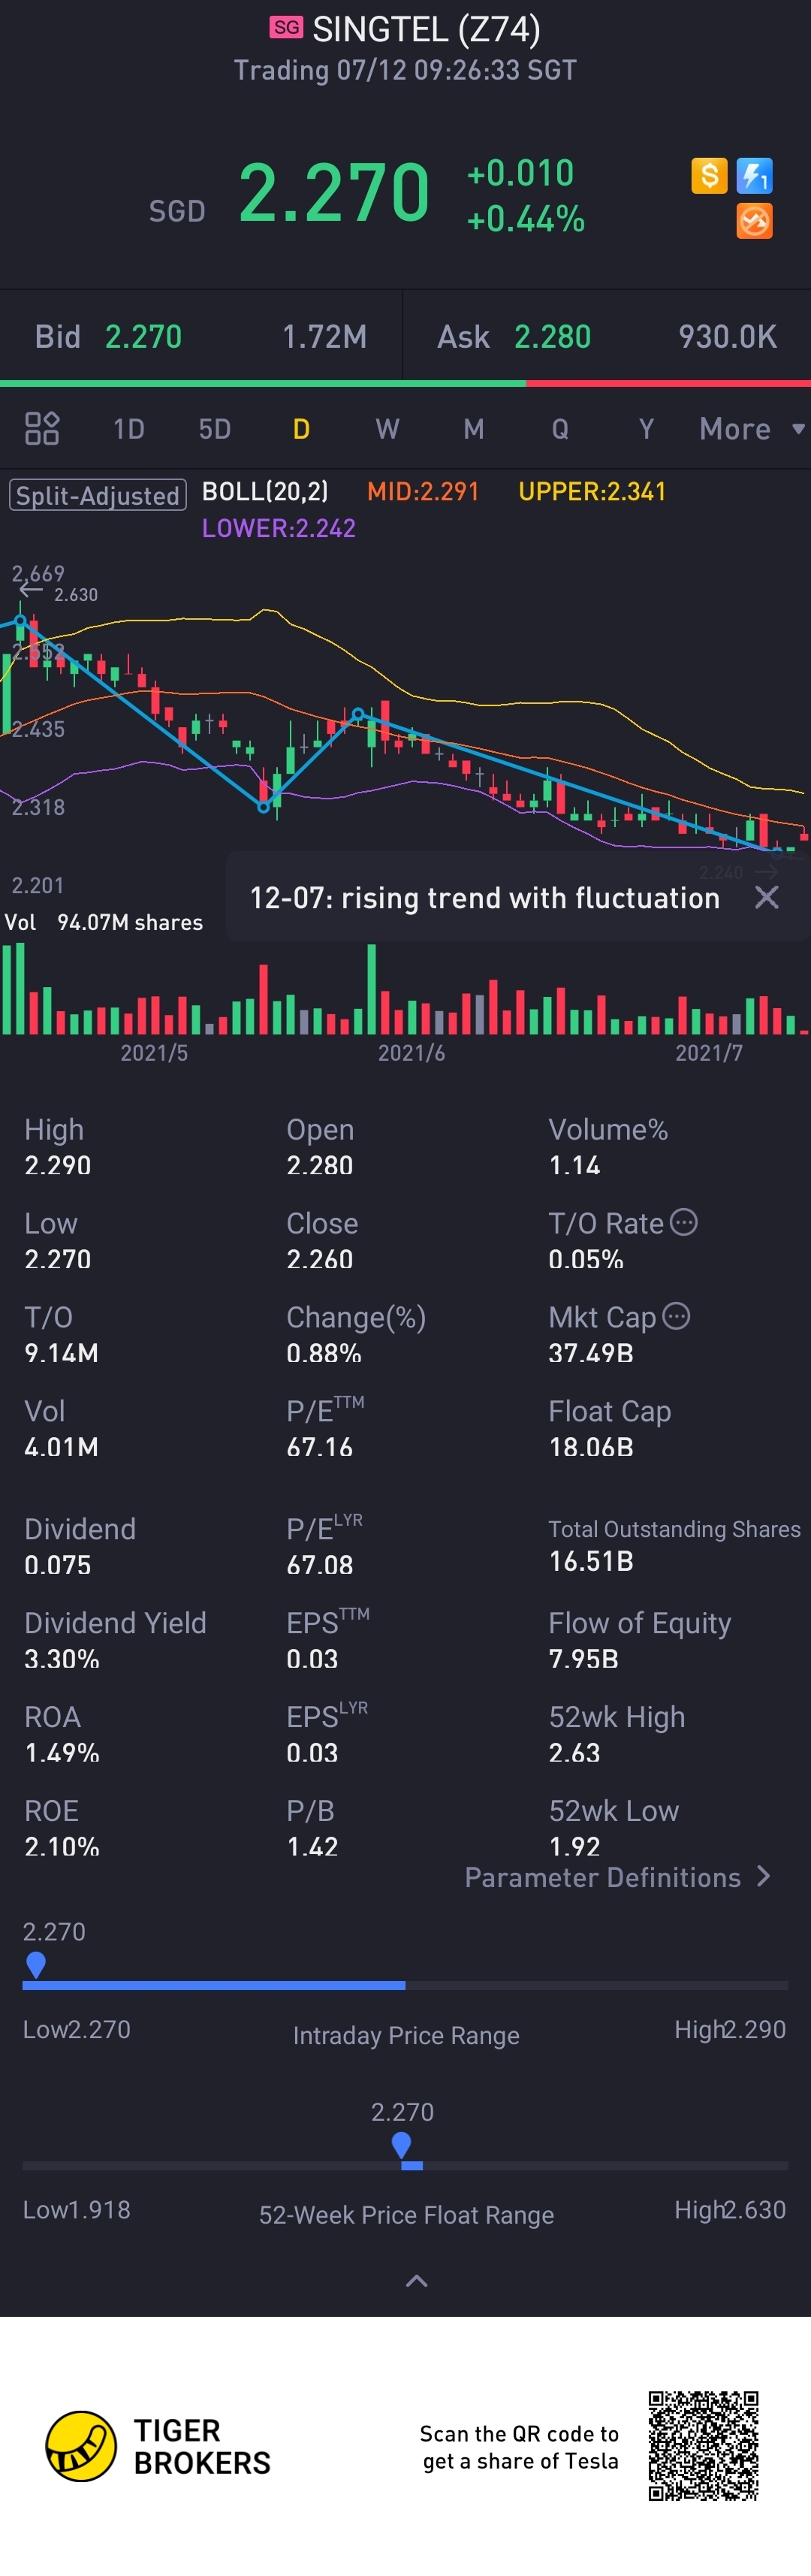Tap the Bid price 2.270

click(143, 337)
